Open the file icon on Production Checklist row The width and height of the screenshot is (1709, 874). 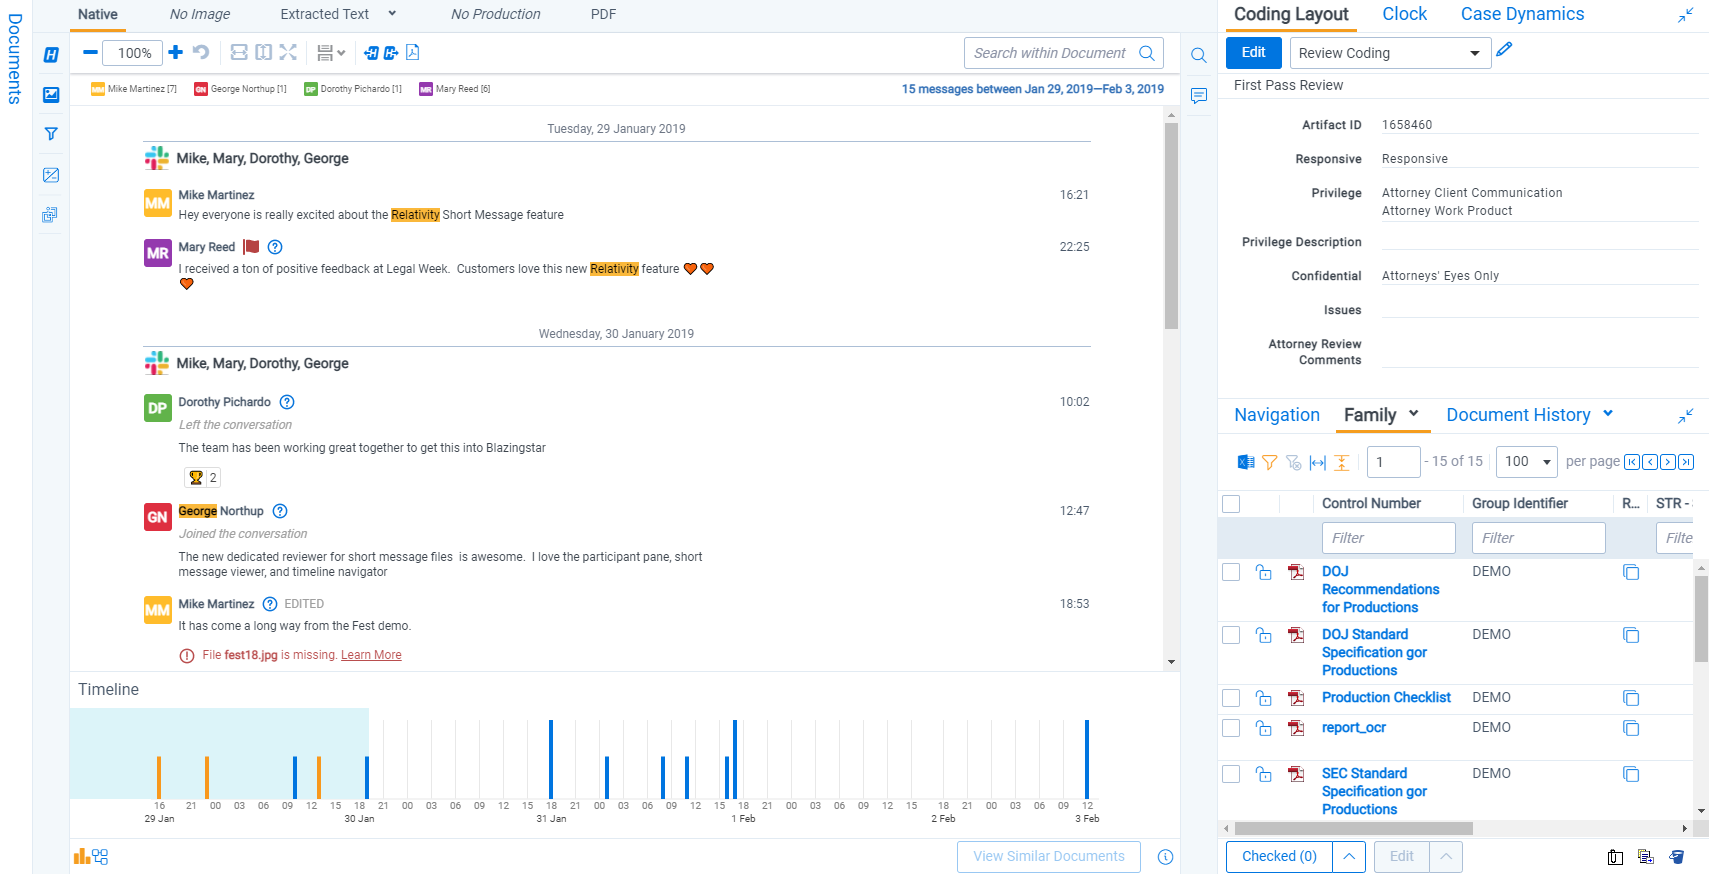(1296, 698)
